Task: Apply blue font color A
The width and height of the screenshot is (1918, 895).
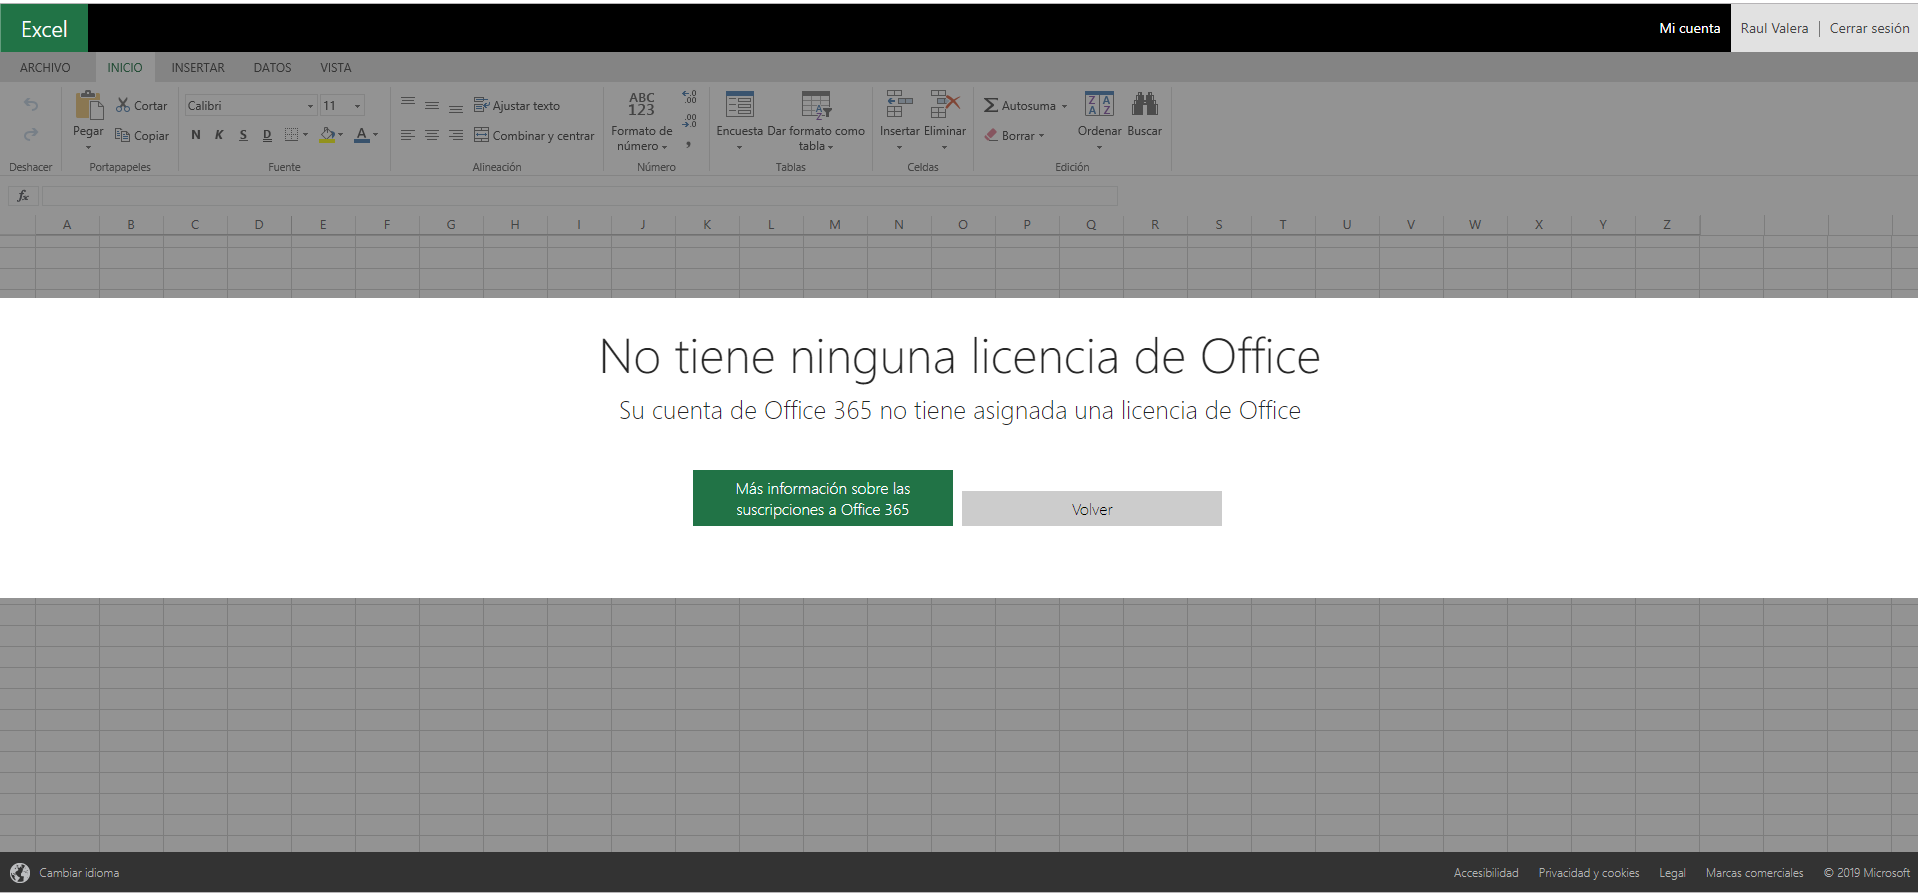Action: coord(362,135)
